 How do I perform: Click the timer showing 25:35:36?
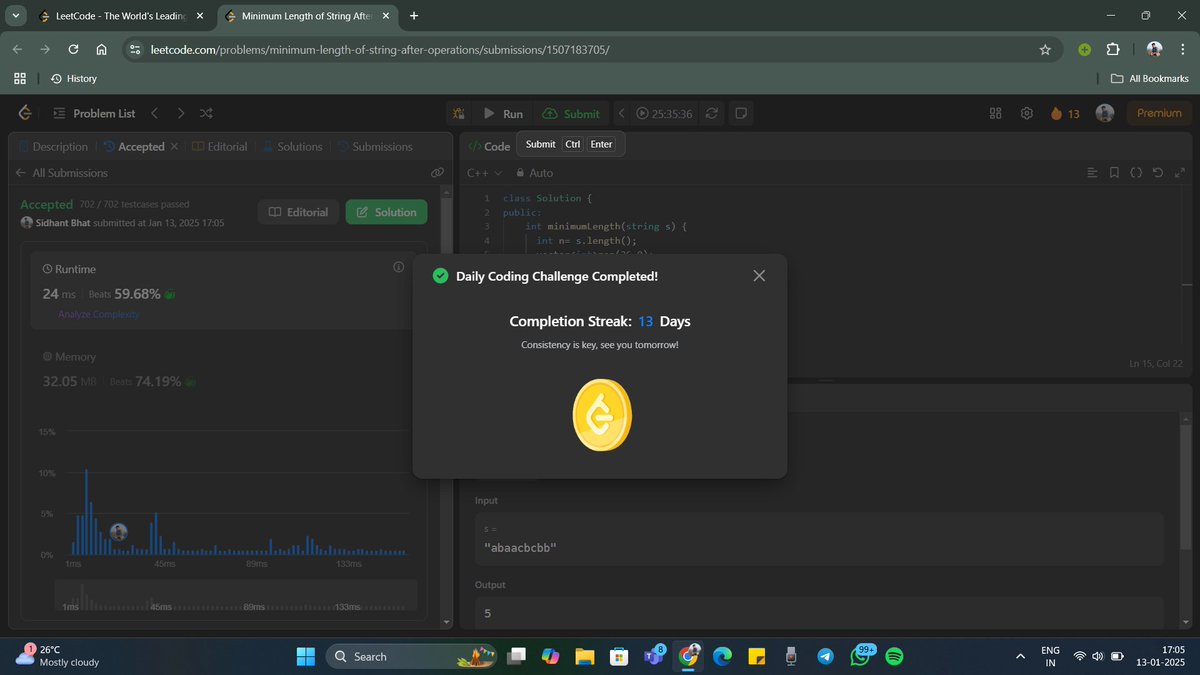(x=665, y=114)
